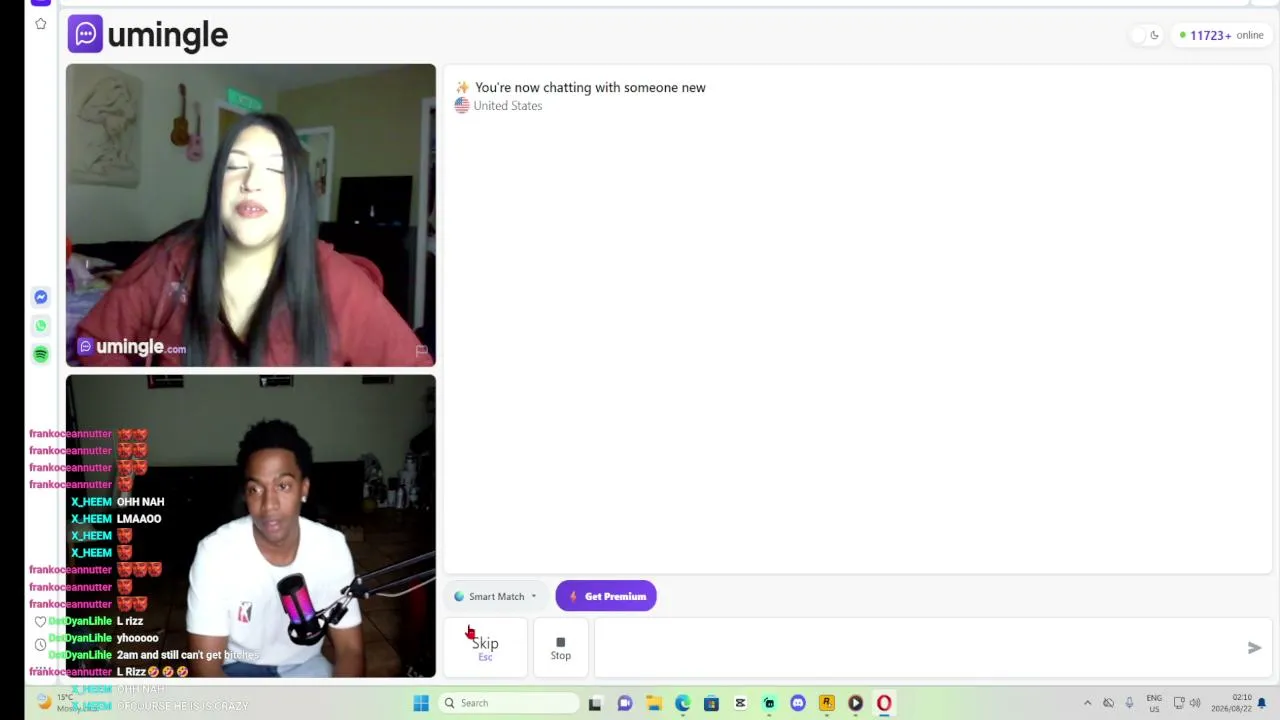Report the stranger using the flag icon

coord(421,350)
